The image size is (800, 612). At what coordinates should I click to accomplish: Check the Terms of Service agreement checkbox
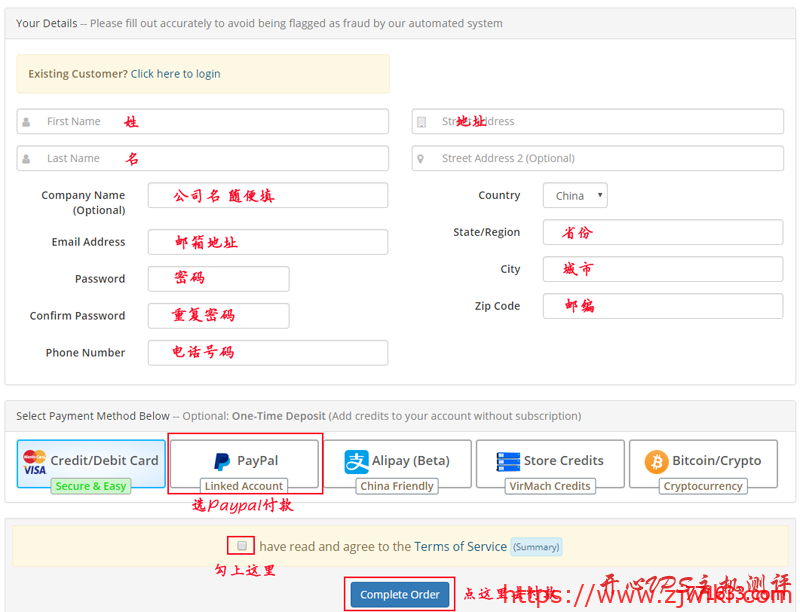click(242, 546)
